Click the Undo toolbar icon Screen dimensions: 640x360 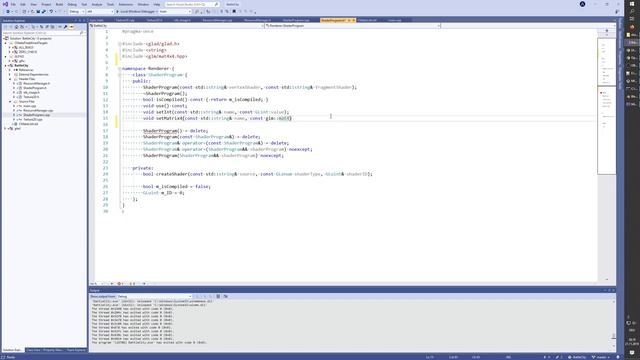tap(51, 11)
